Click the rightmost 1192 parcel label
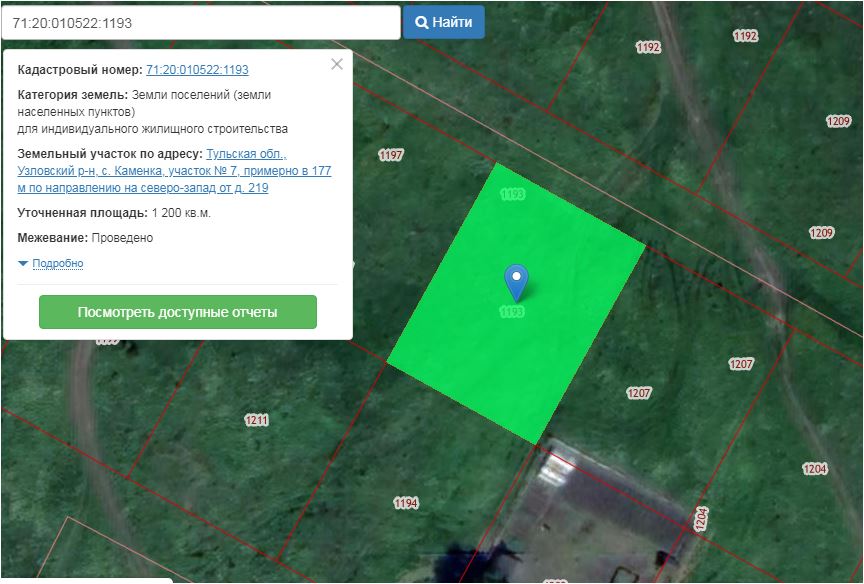This screenshot has height=584, width=864. (x=745, y=36)
